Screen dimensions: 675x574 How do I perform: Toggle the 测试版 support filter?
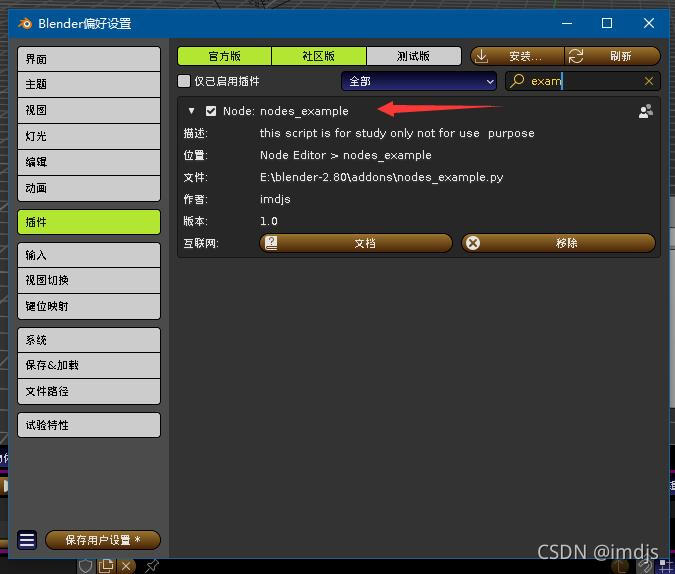pyautogui.click(x=414, y=56)
